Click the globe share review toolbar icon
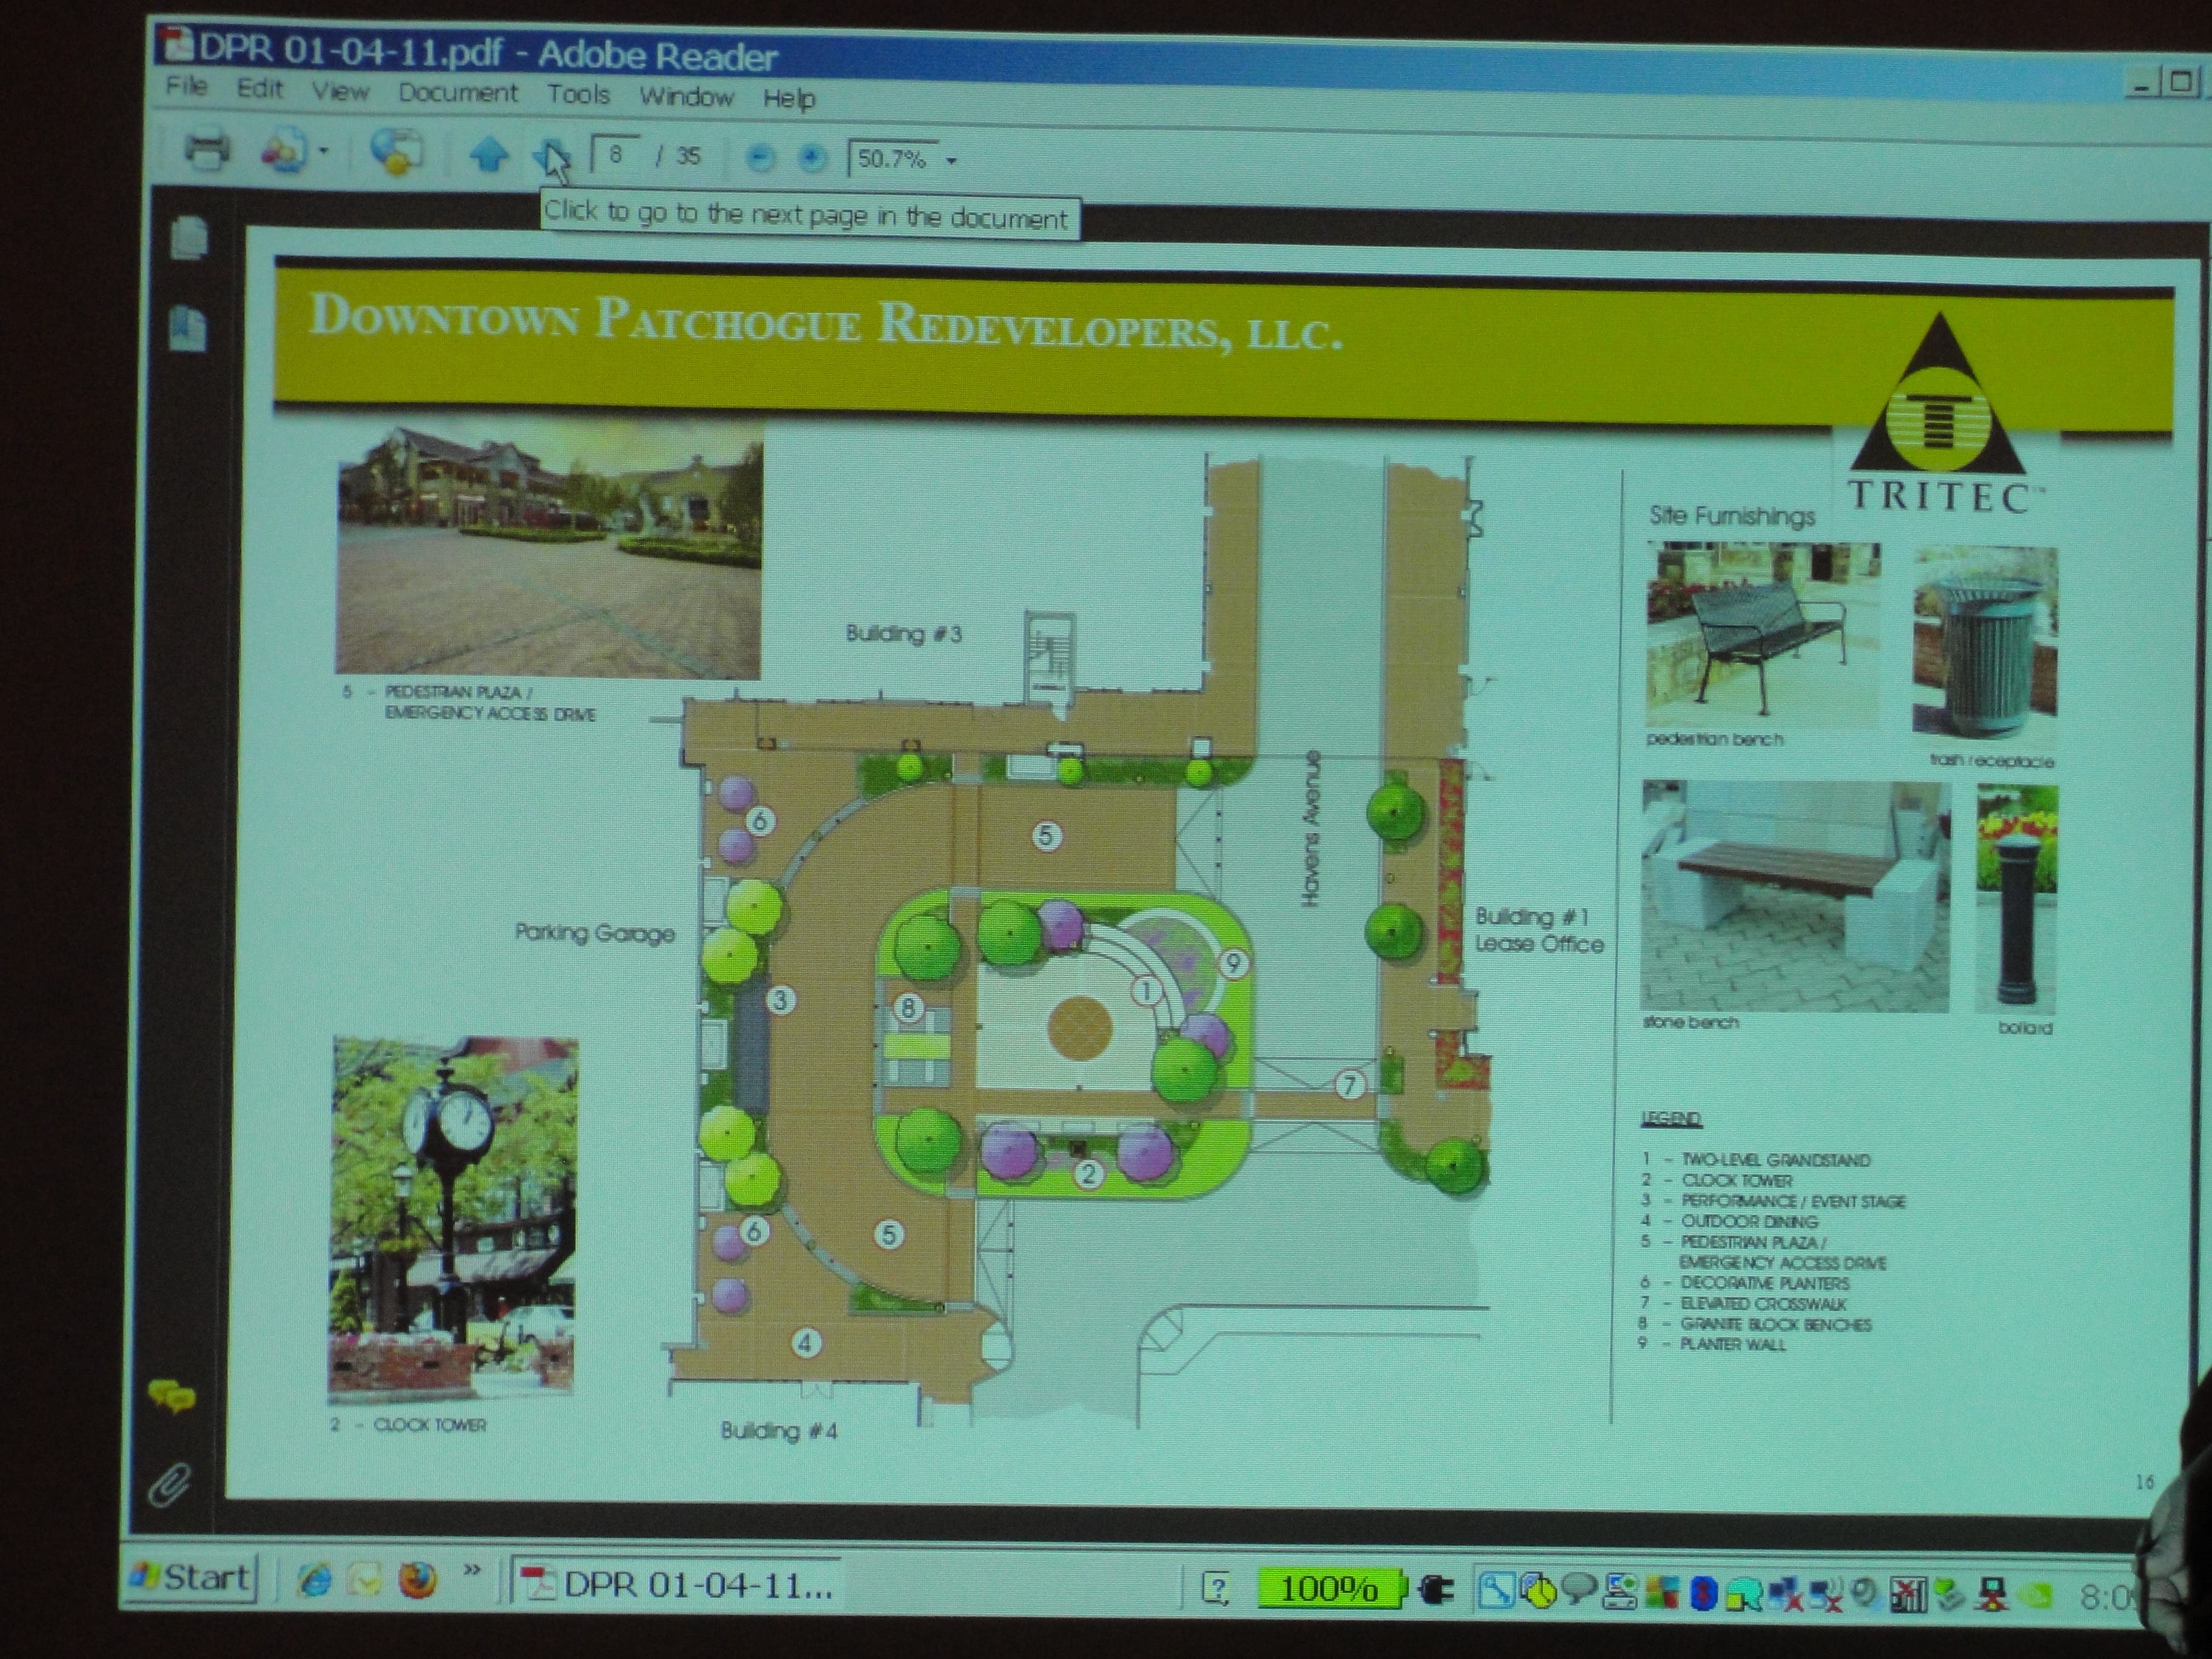 [x=396, y=153]
